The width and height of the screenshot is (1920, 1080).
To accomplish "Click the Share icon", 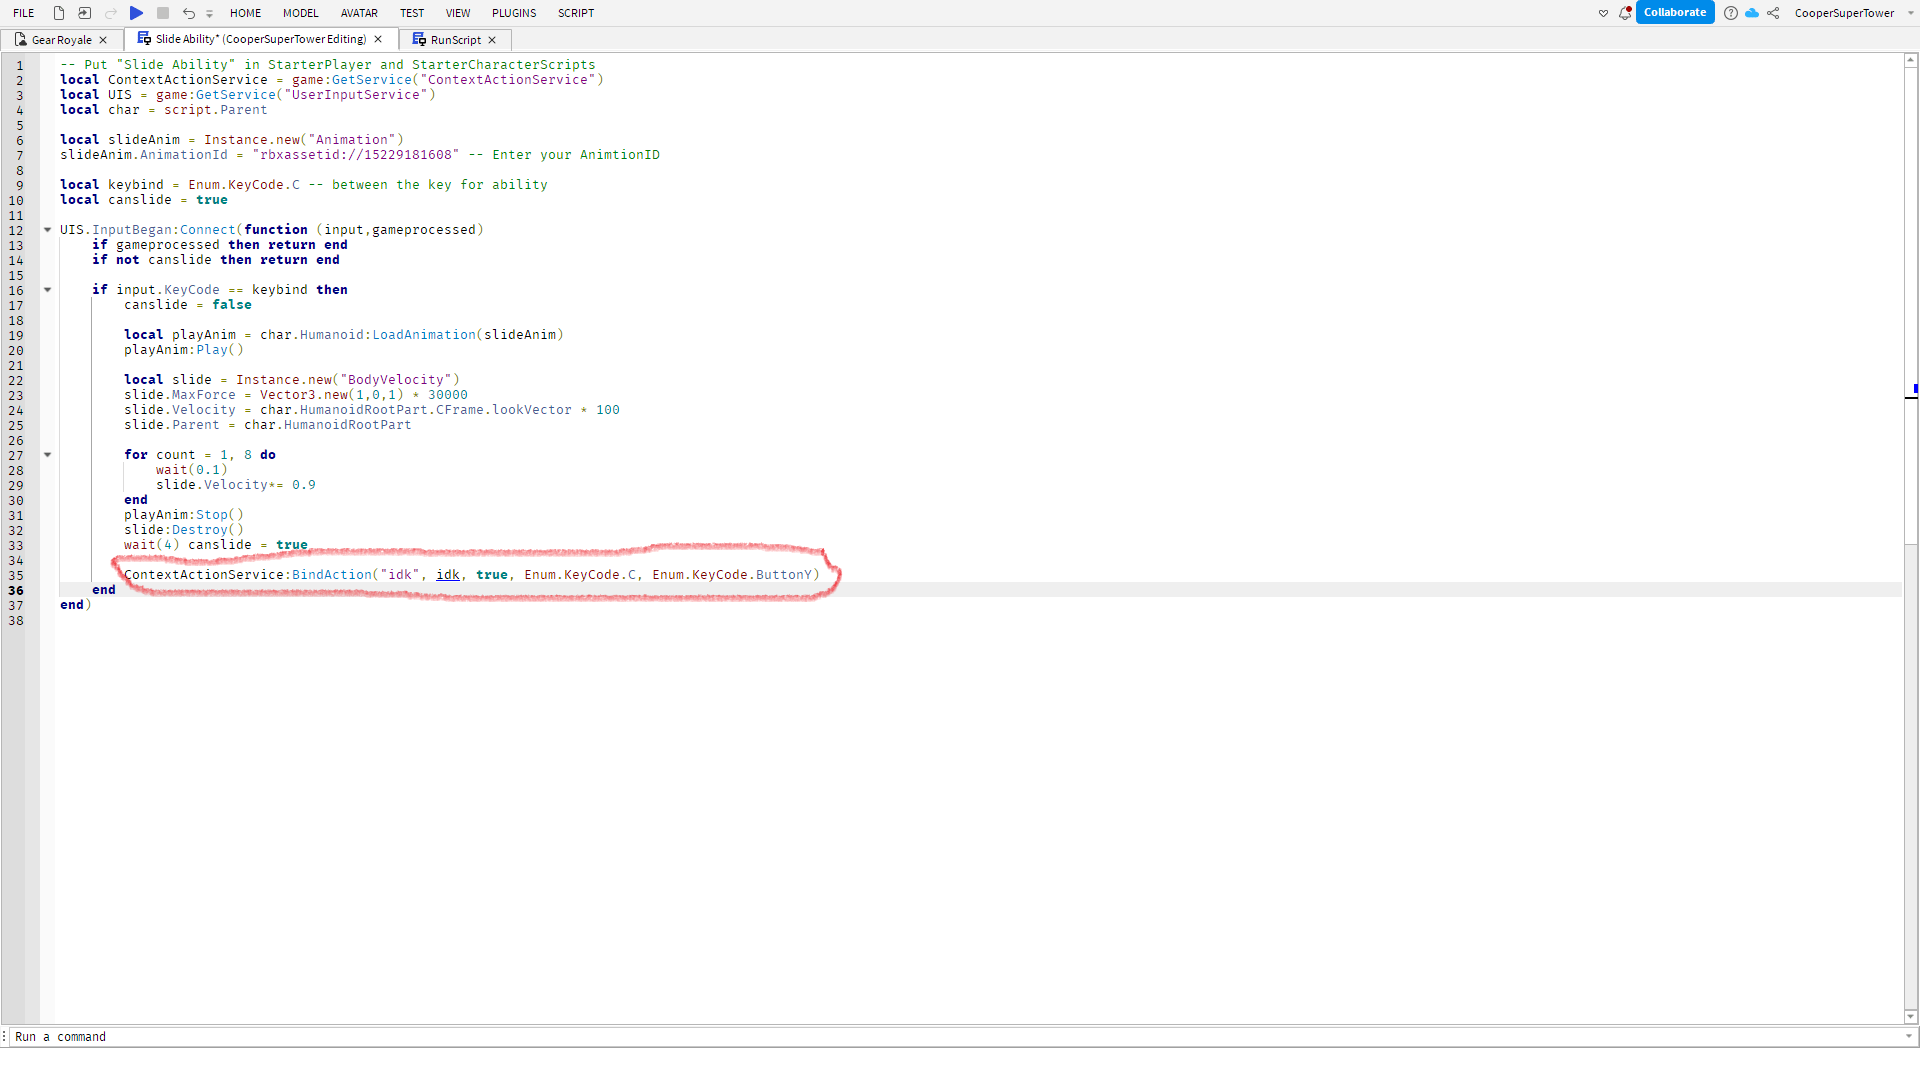I will (x=1773, y=13).
